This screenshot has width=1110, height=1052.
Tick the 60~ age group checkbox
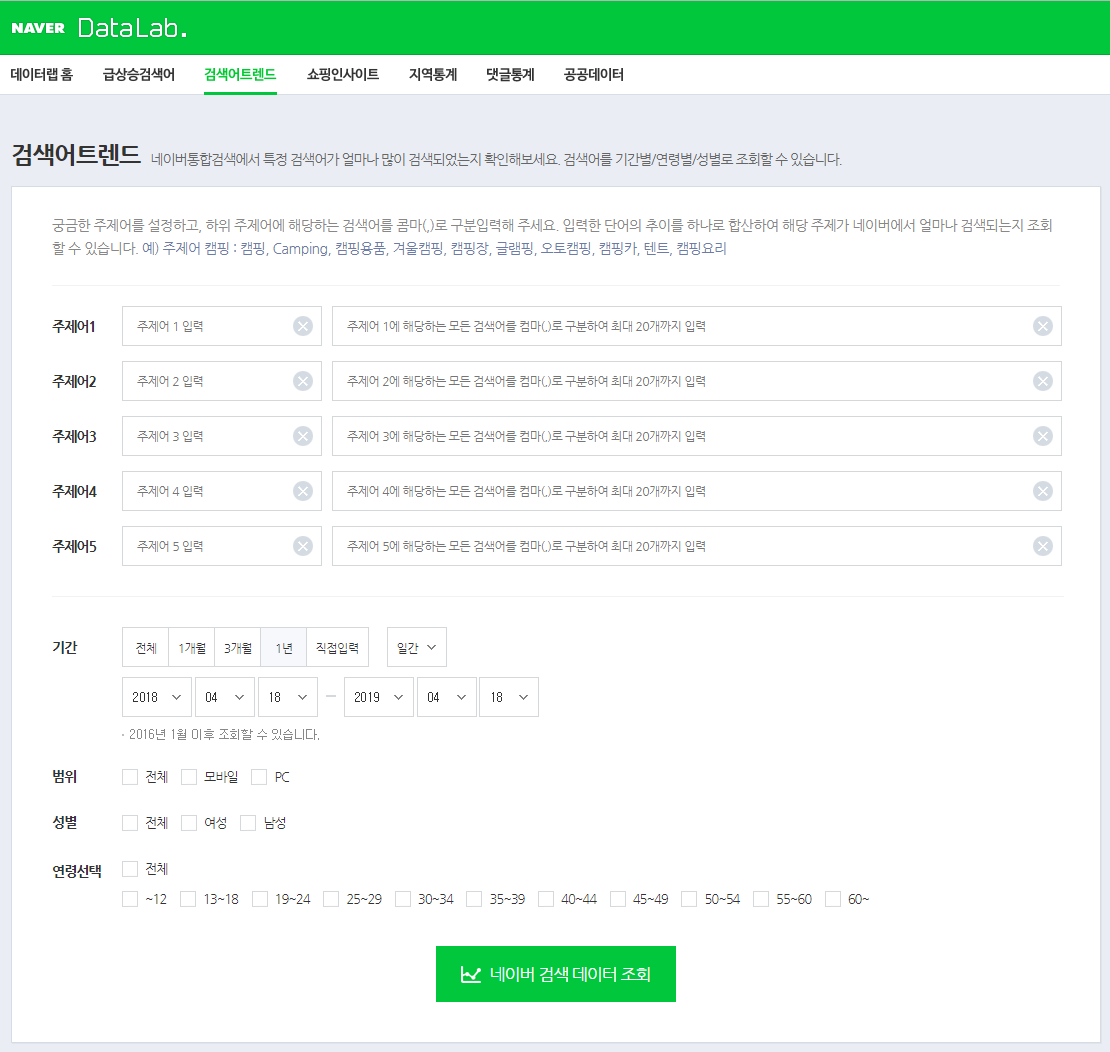[x=833, y=899]
